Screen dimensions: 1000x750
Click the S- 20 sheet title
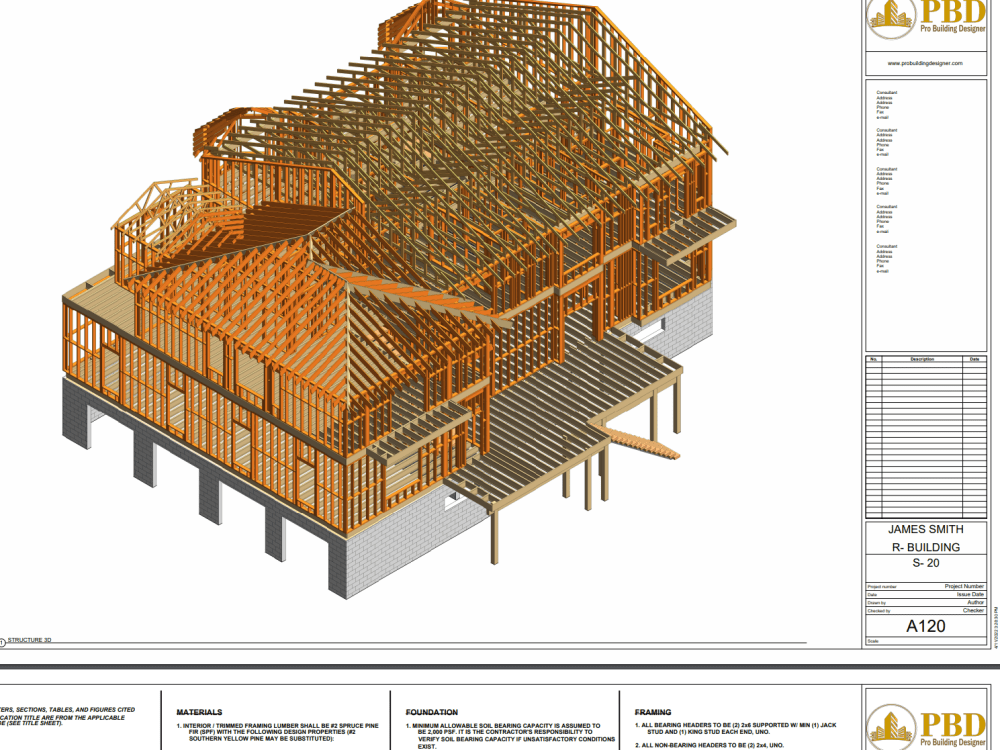click(x=924, y=562)
